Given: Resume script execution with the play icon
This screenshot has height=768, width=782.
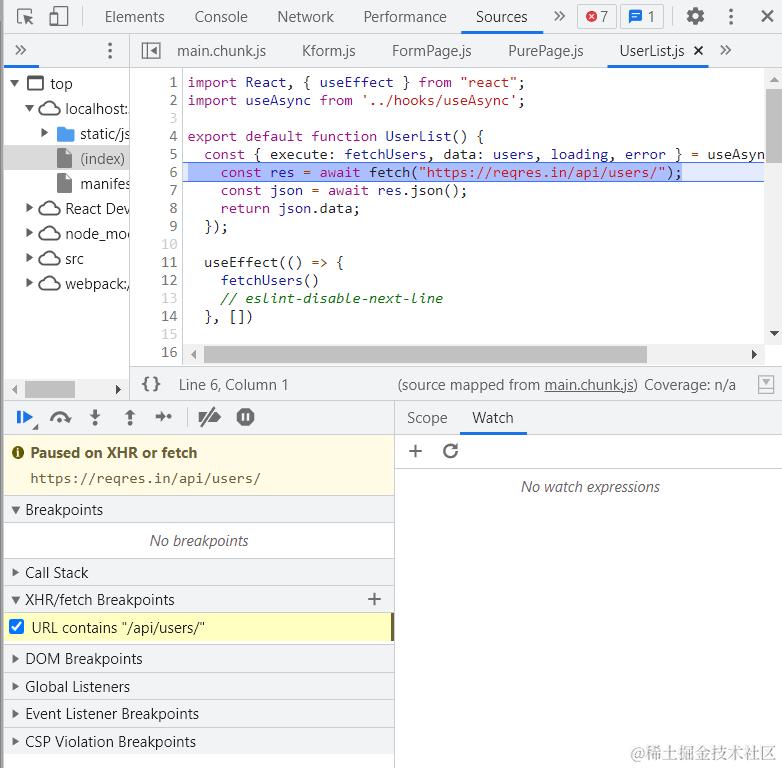Looking at the screenshot, I should click(24, 417).
